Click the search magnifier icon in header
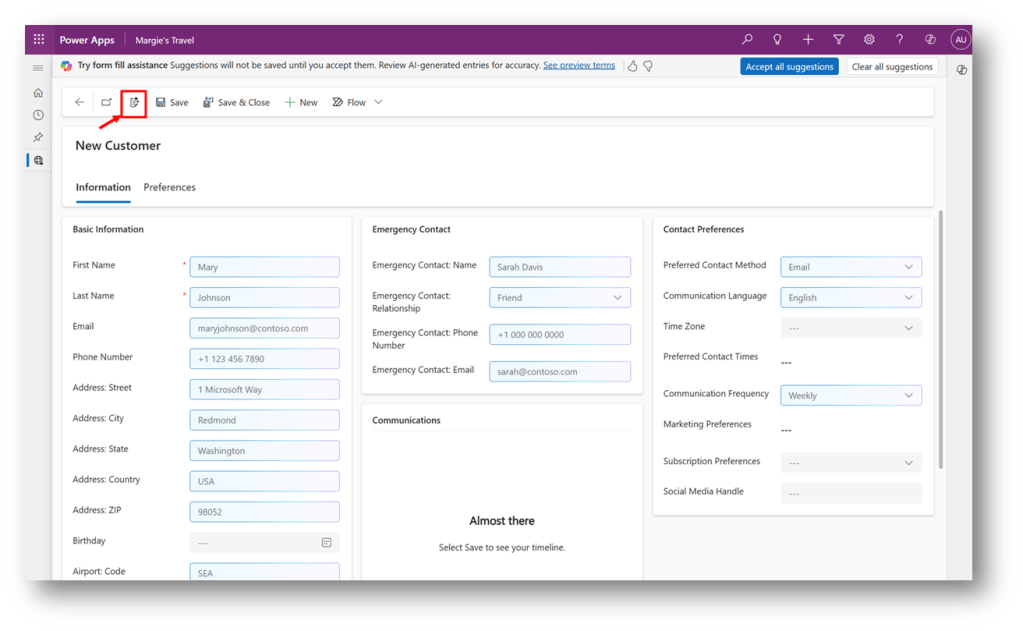 click(747, 40)
